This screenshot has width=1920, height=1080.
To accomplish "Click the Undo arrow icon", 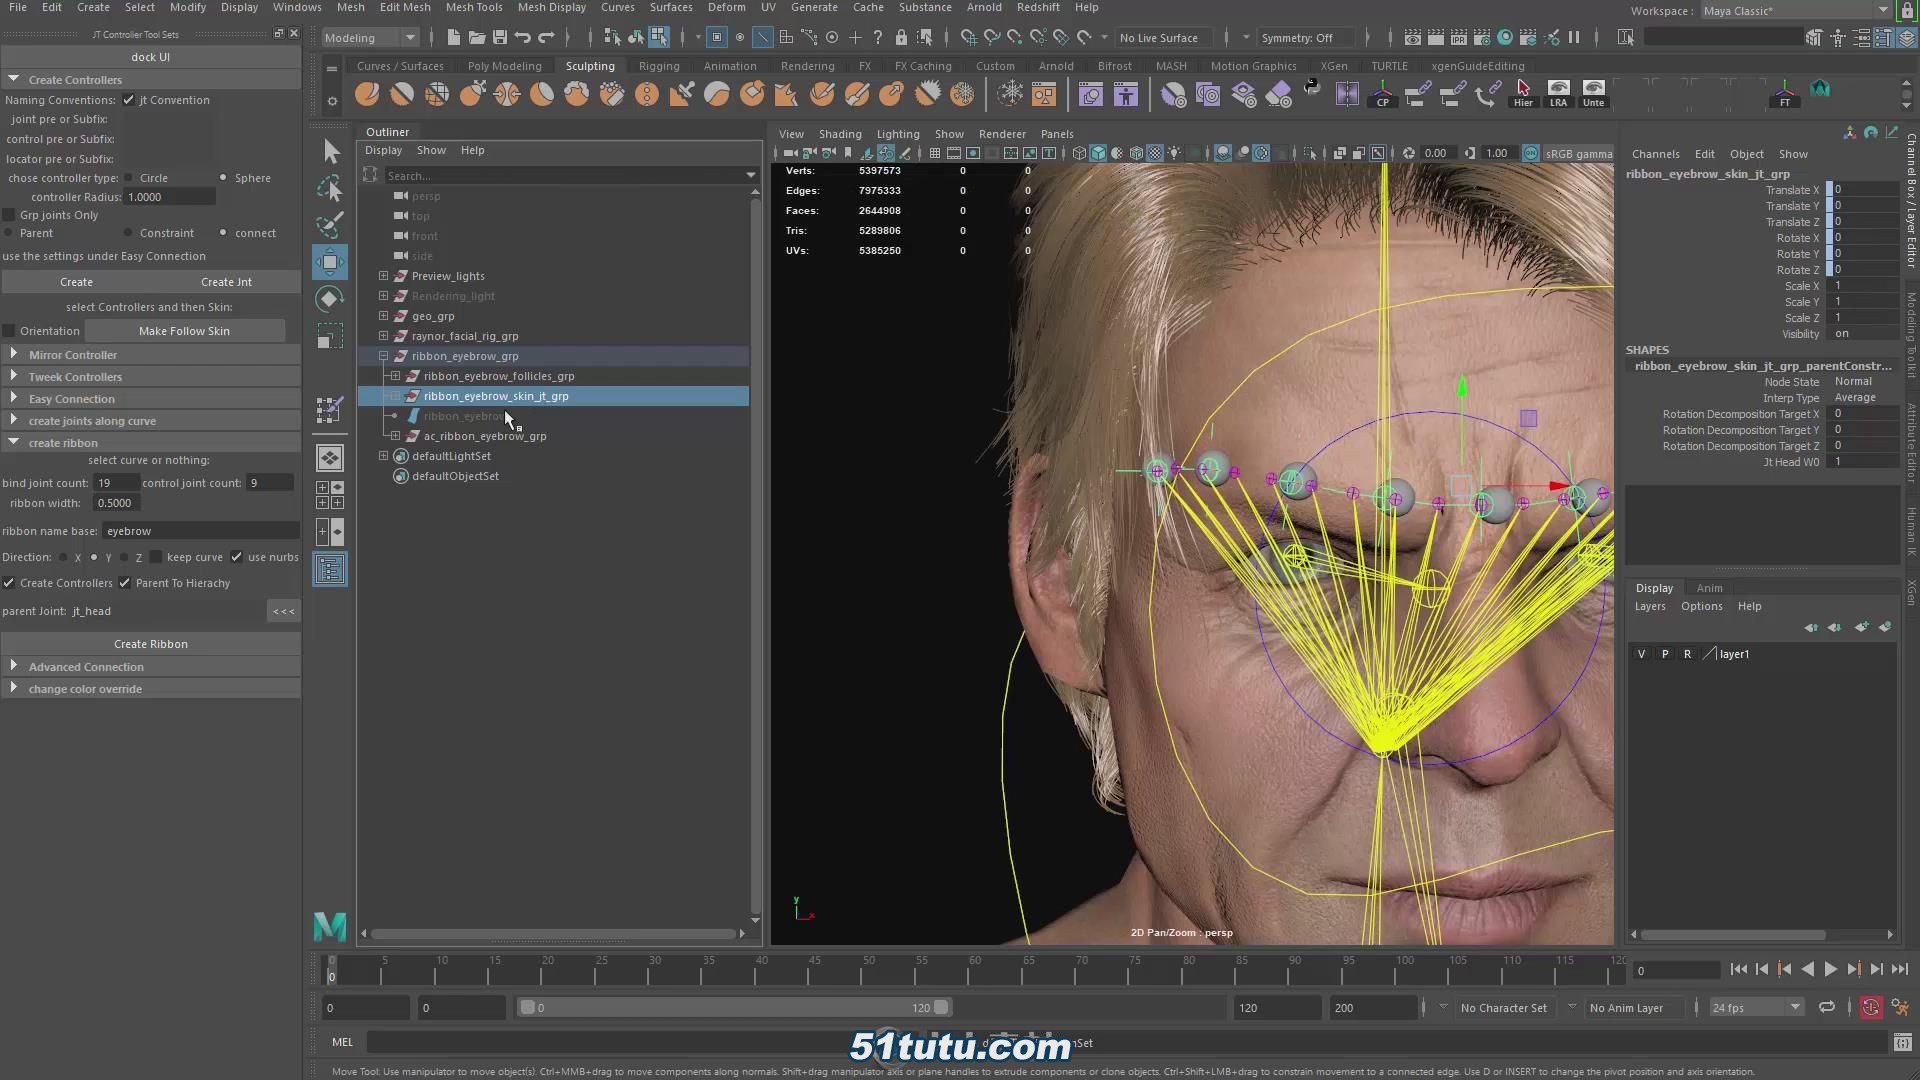I will coord(523,37).
